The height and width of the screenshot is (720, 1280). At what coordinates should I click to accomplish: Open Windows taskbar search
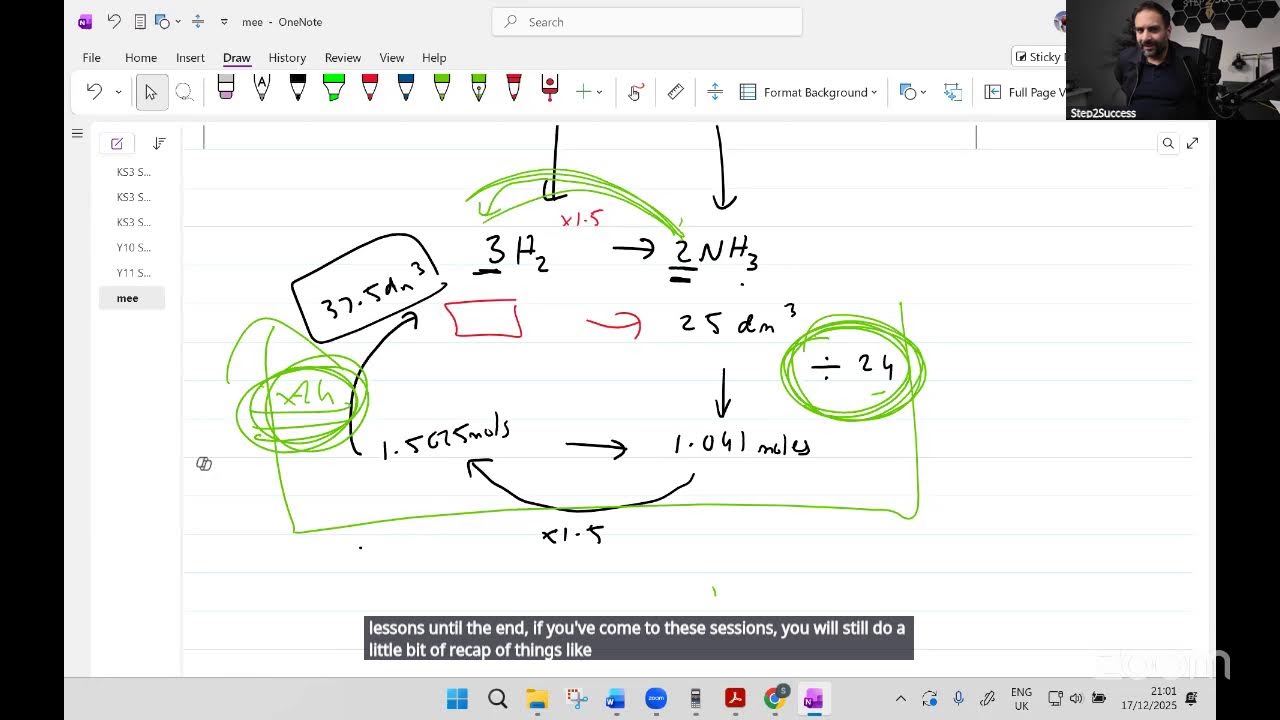coord(497,698)
